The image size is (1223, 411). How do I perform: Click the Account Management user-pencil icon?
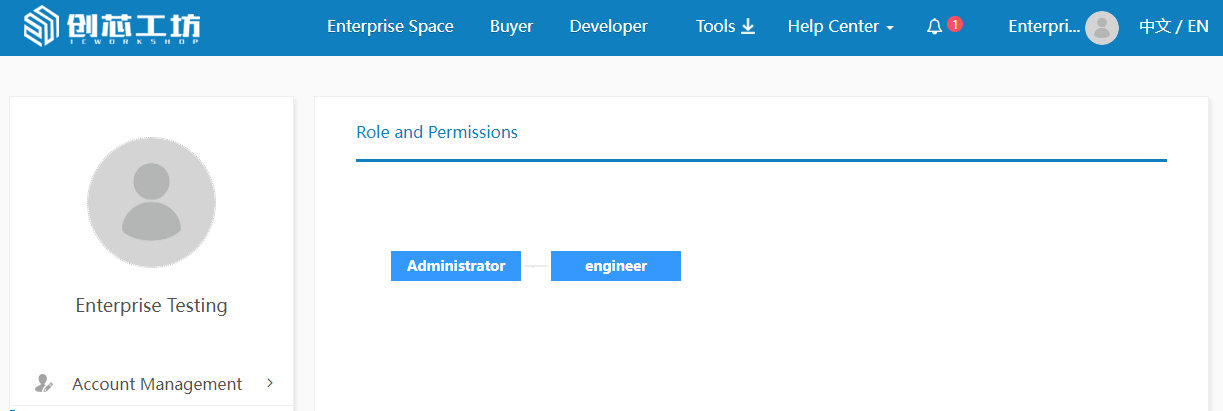tap(43, 383)
